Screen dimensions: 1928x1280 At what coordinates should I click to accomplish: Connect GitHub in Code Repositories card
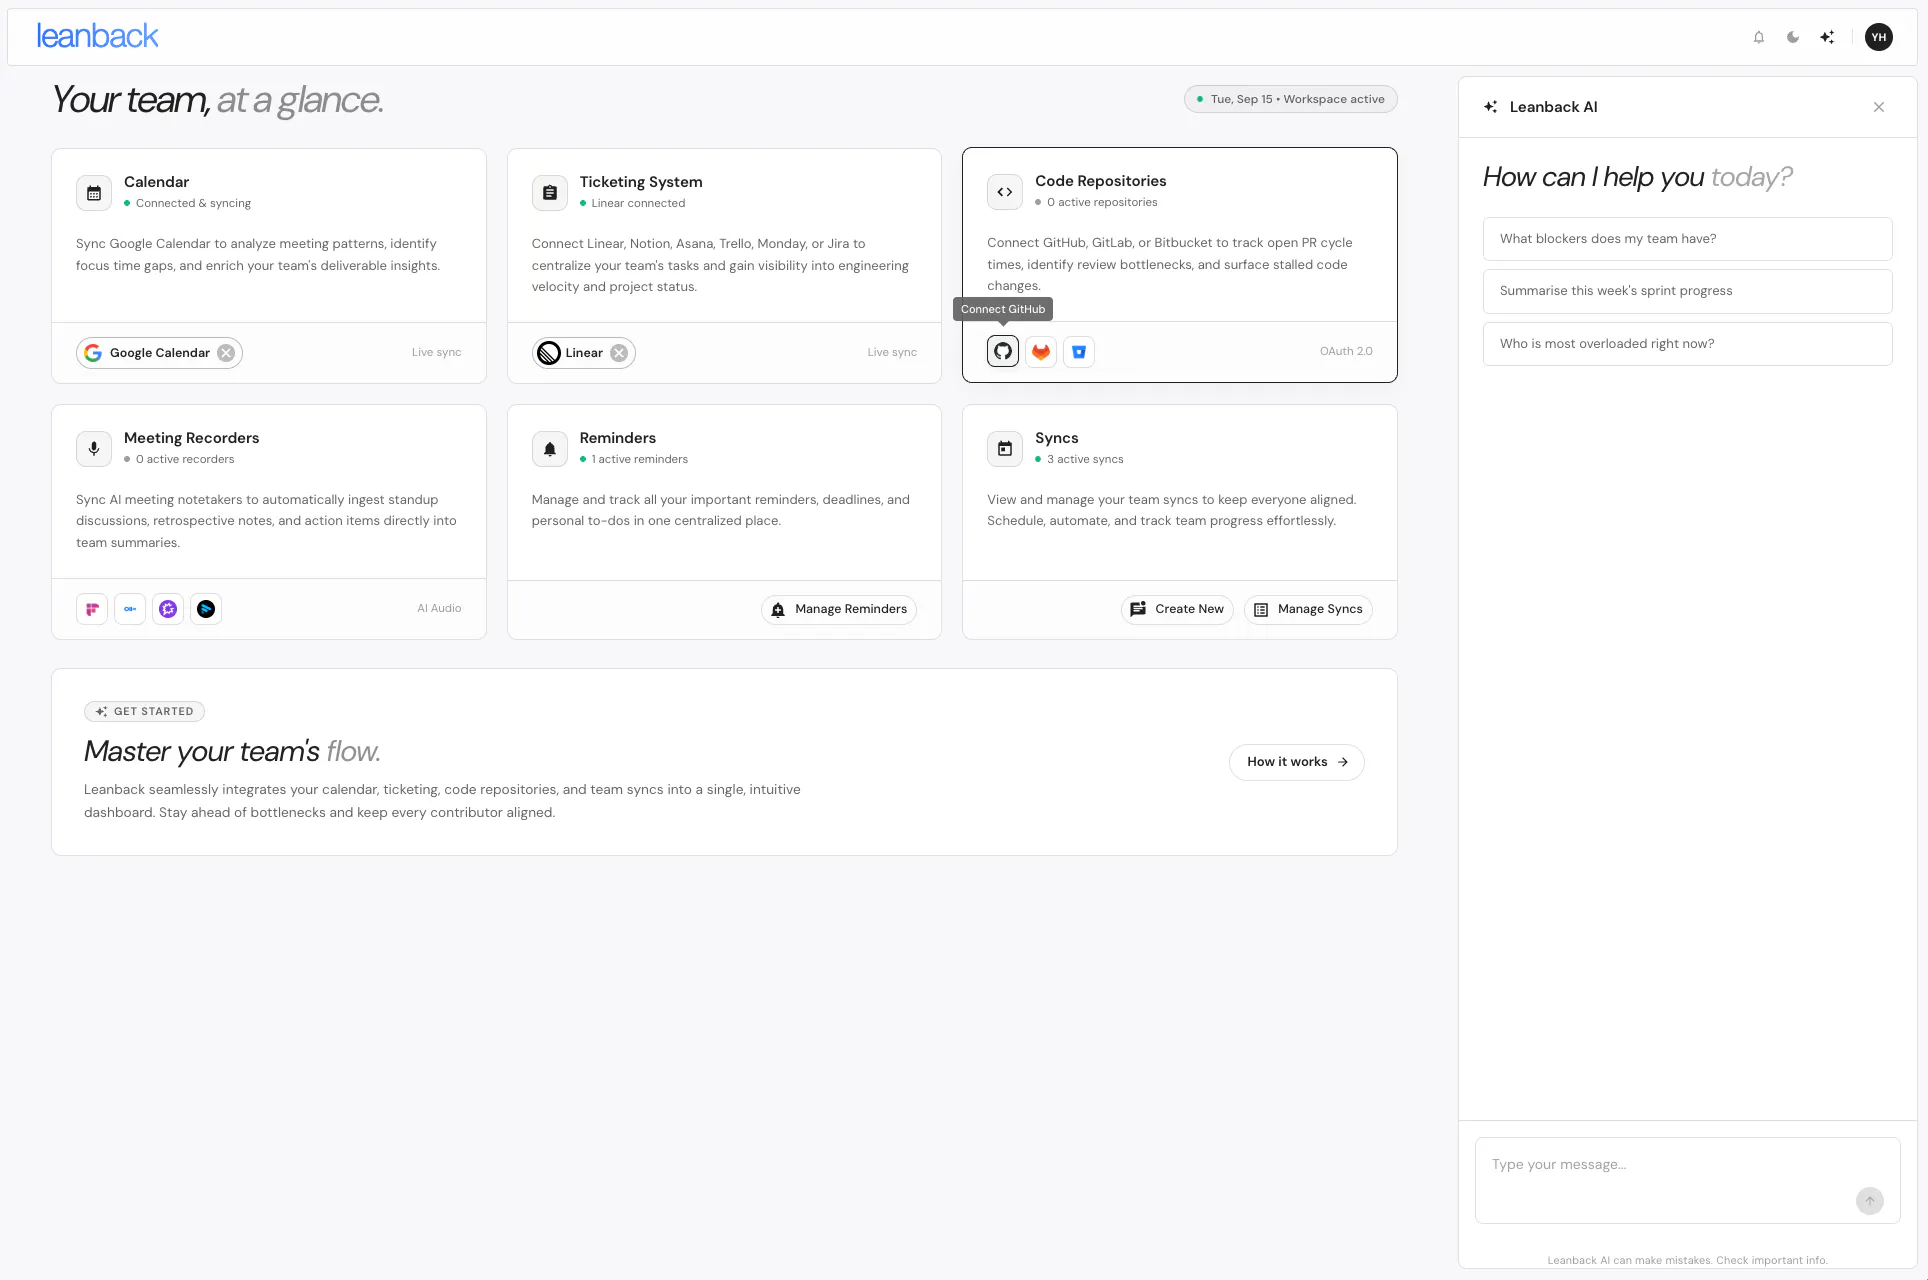pyautogui.click(x=1003, y=352)
